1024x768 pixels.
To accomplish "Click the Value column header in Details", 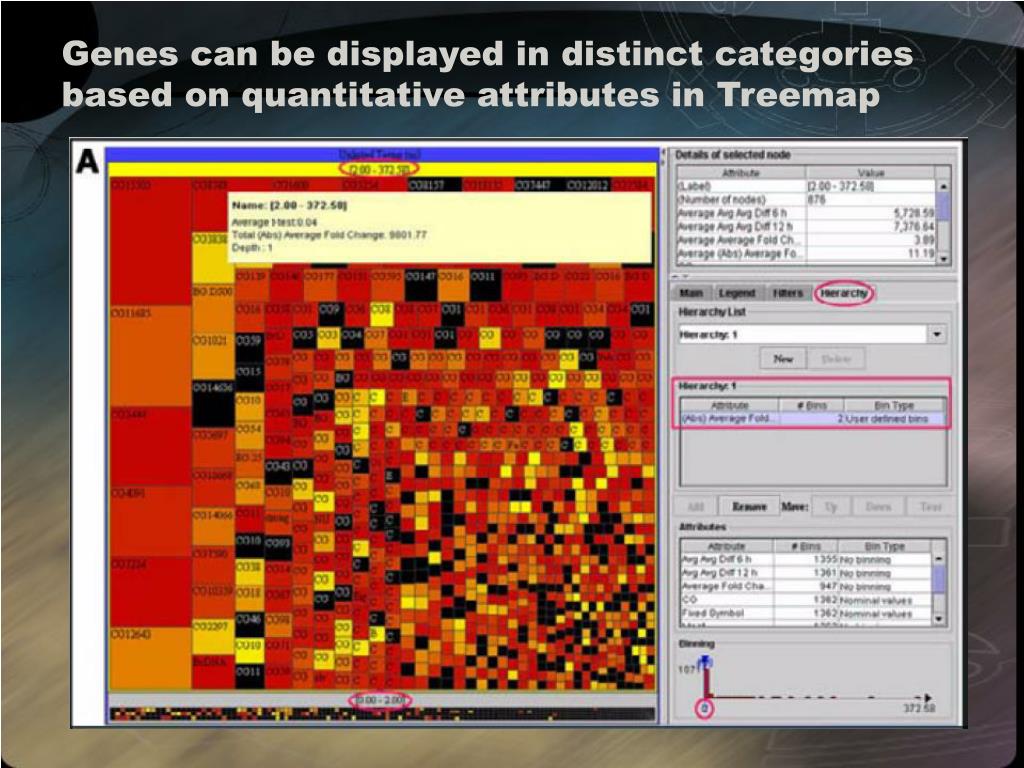I will tap(871, 173).
